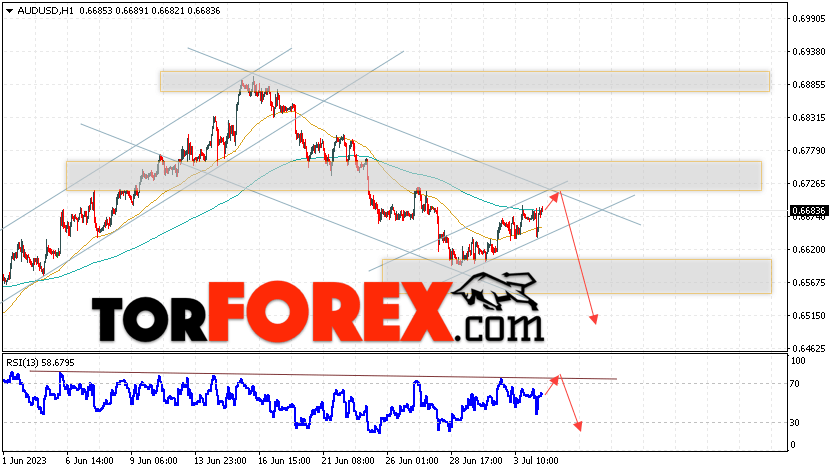
Task: Click the TORFOREX bull logo icon
Action: [x=495, y=291]
